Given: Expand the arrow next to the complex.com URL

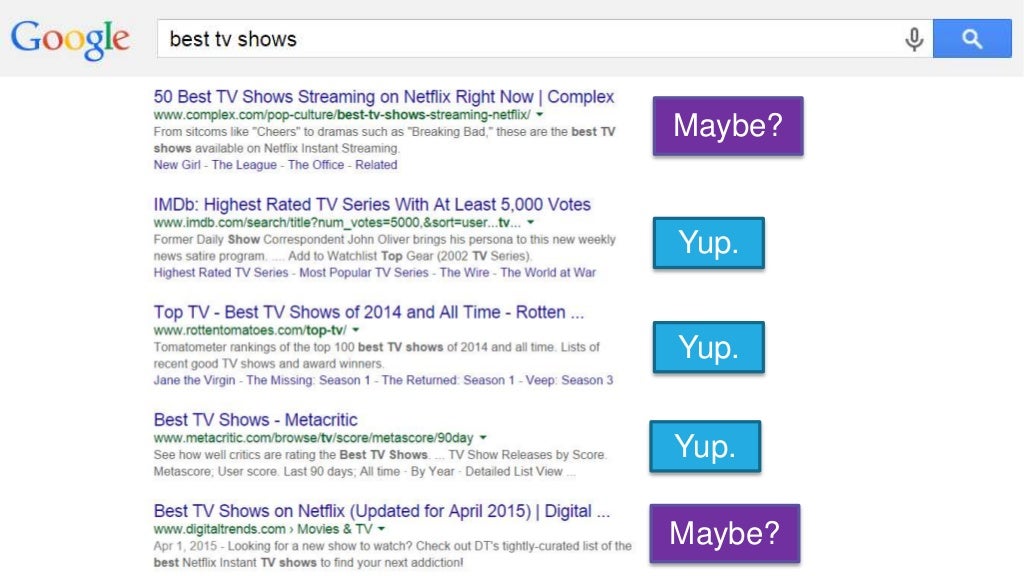Looking at the screenshot, I should click(539, 114).
